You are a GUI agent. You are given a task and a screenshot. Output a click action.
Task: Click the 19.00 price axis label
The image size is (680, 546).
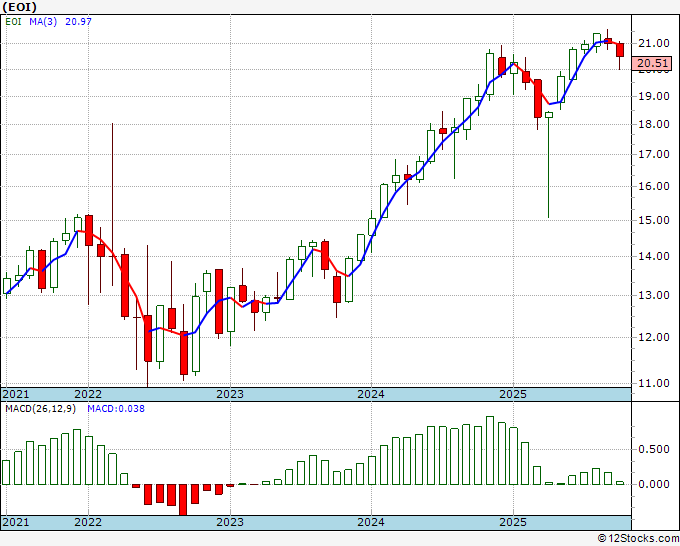[654, 96]
